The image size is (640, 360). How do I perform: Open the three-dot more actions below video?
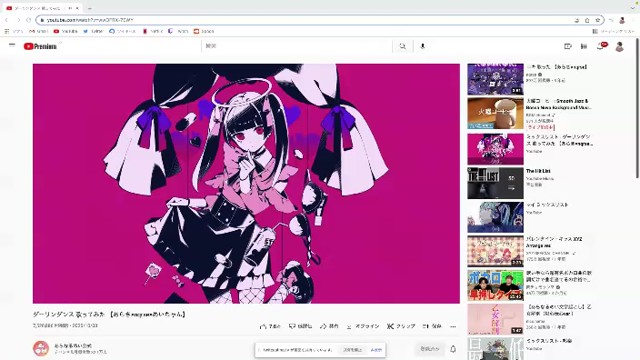[453, 326]
